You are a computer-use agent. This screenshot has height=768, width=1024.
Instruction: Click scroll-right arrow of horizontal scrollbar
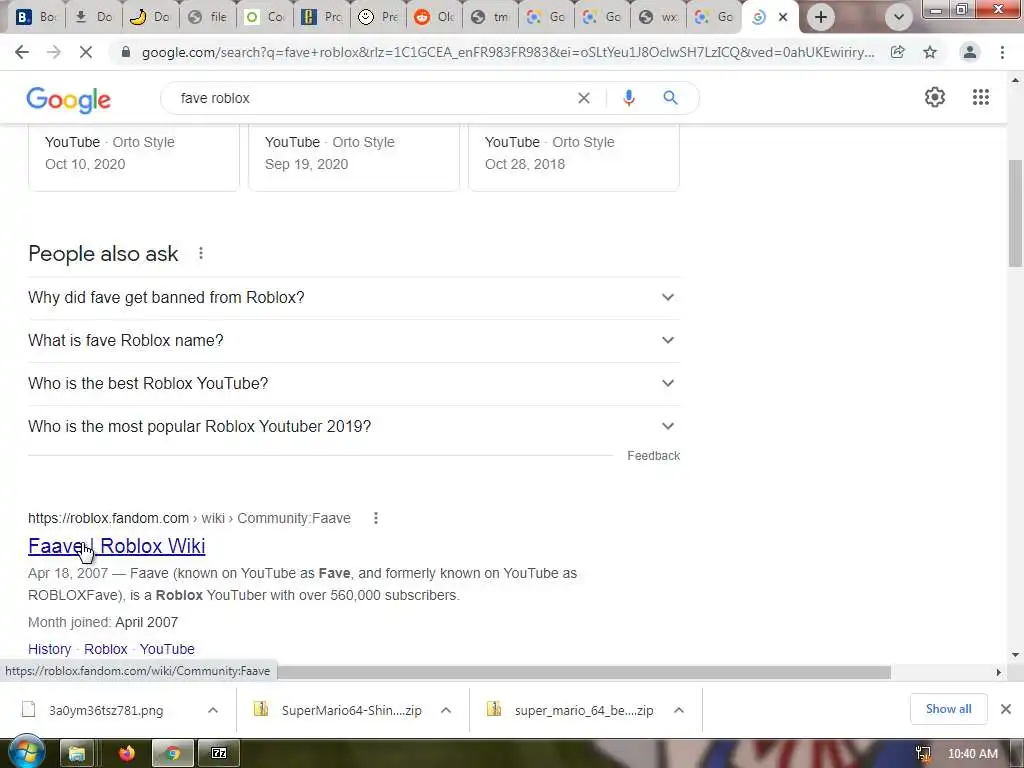[998, 673]
